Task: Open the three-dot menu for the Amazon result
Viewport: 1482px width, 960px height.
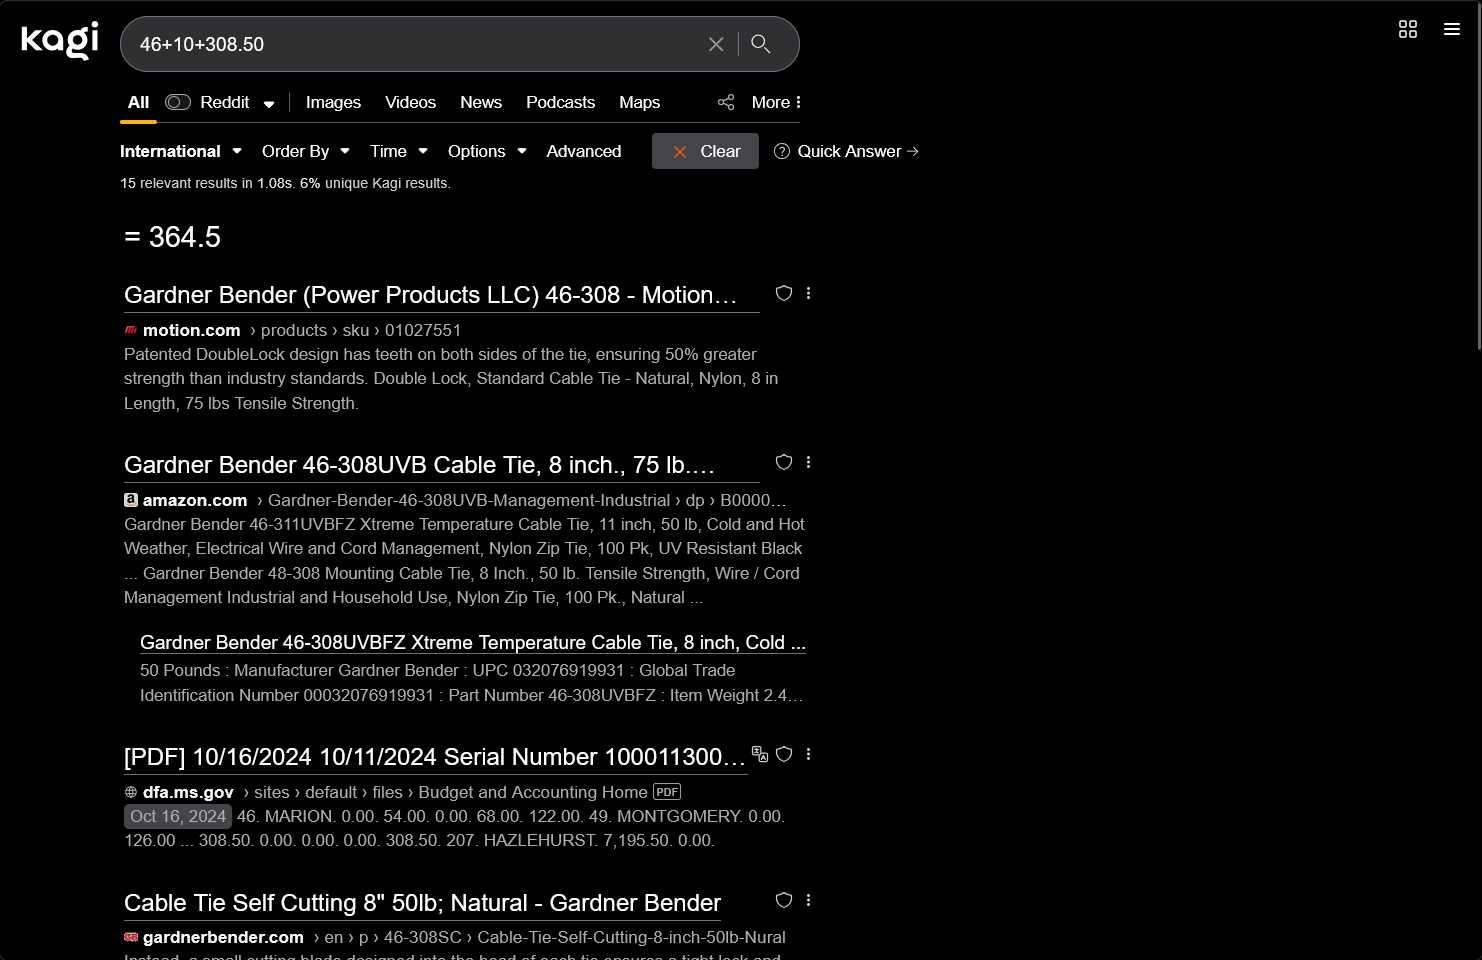Action: 808,462
